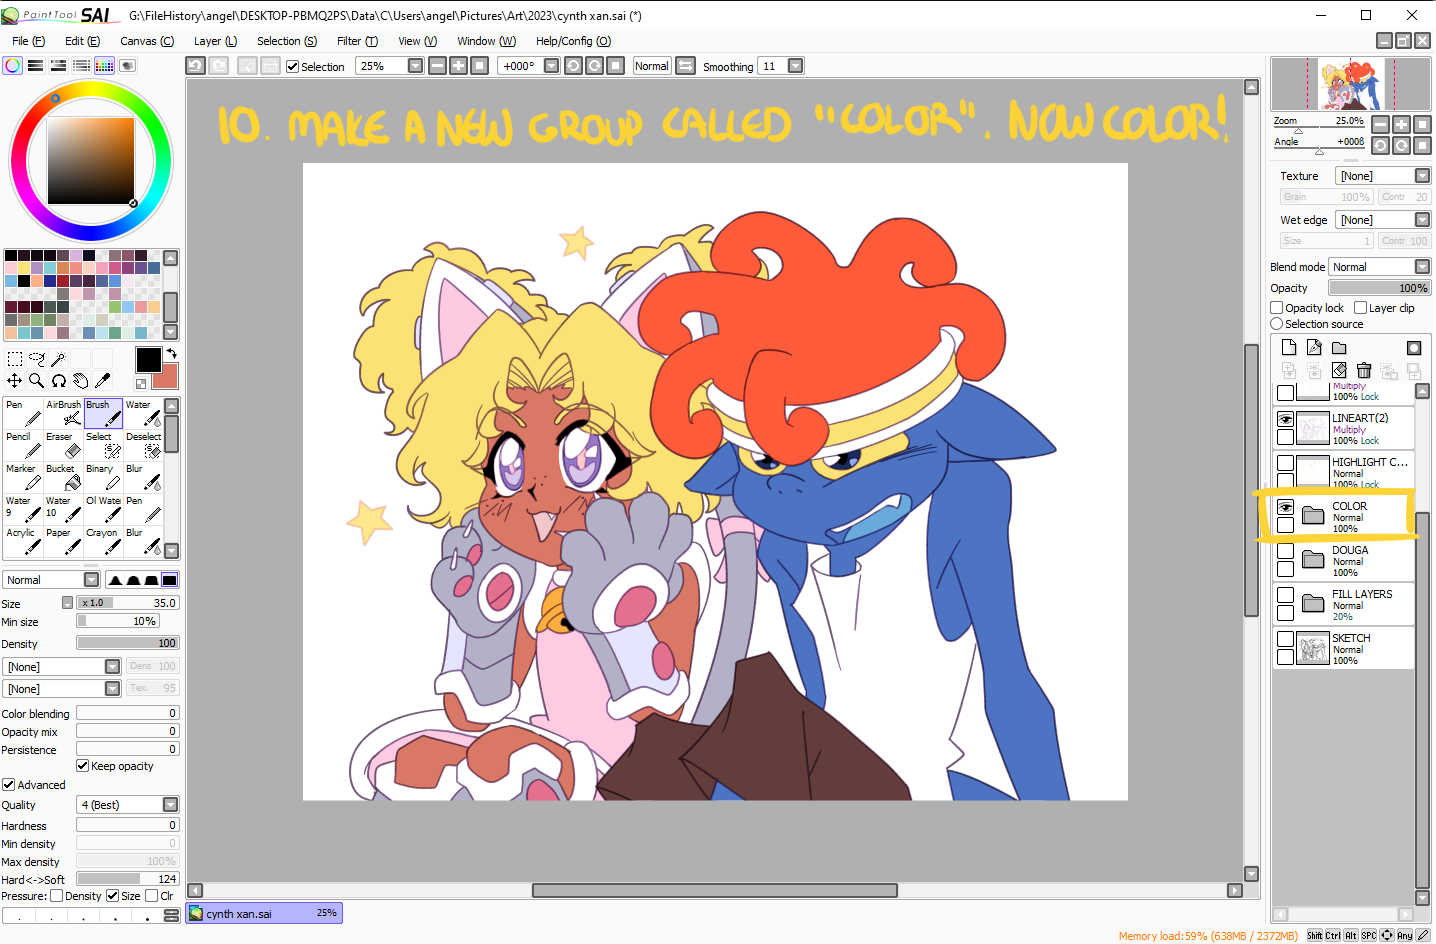Viewport: 1436px width, 944px height.
Task: Select the Bucket fill tool
Action: (x=63, y=477)
